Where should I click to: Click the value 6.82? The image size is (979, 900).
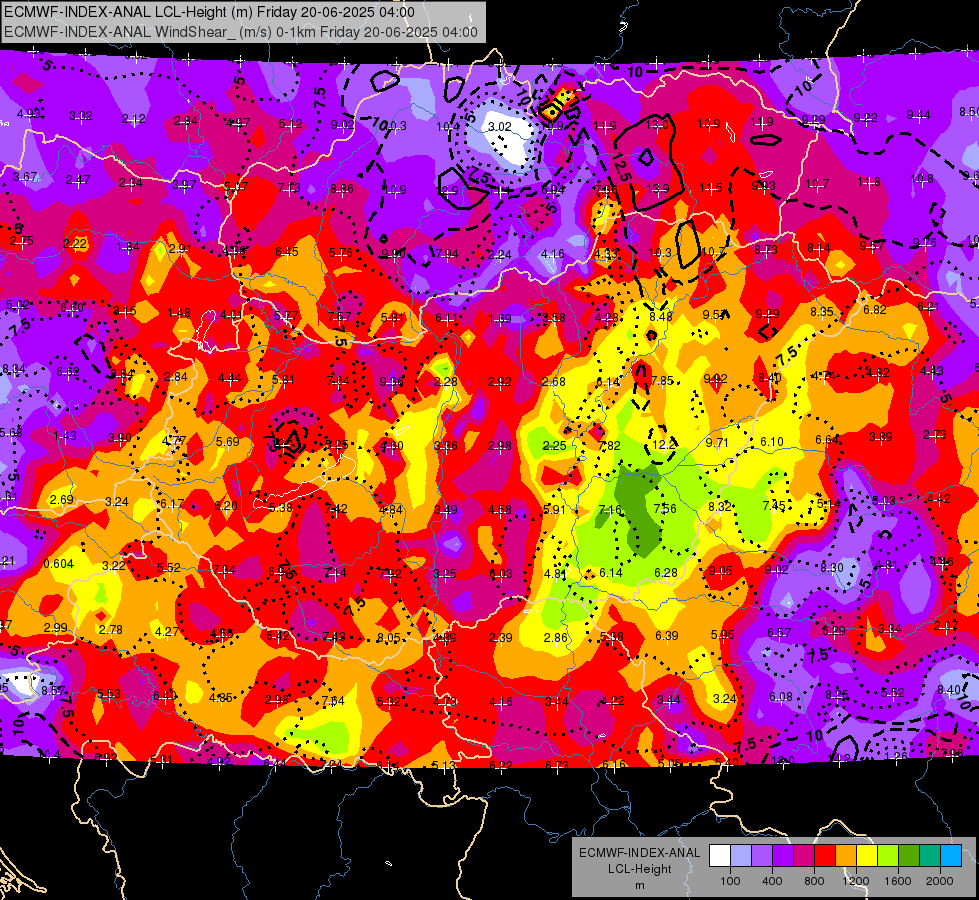[875, 310]
